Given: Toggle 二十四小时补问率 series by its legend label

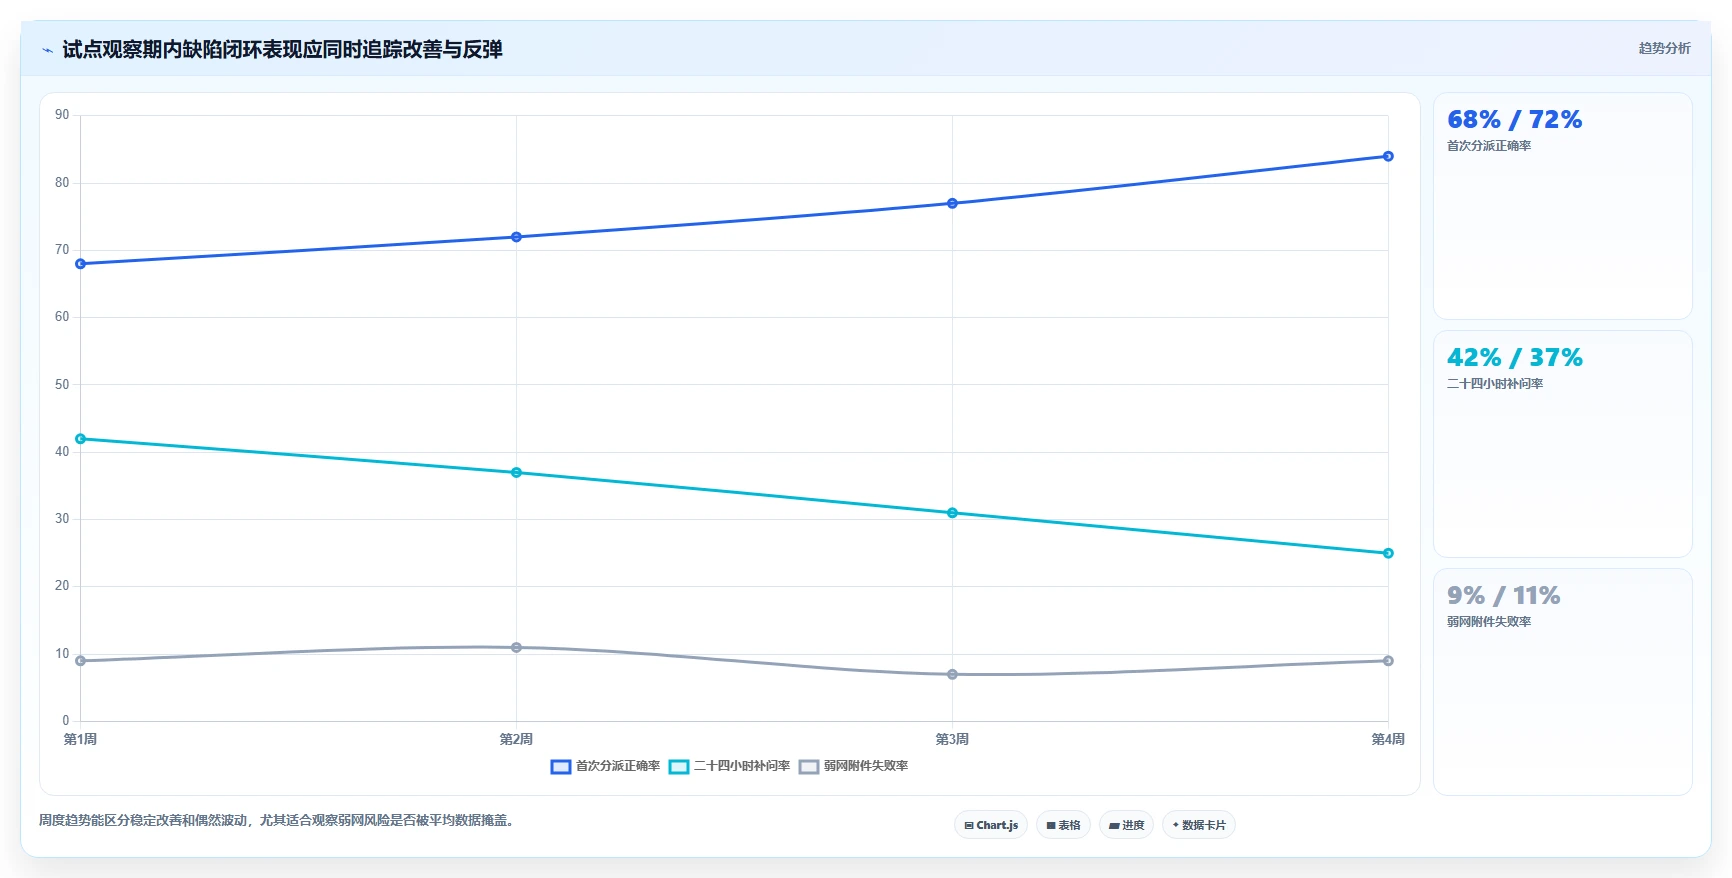Looking at the screenshot, I should click(742, 766).
